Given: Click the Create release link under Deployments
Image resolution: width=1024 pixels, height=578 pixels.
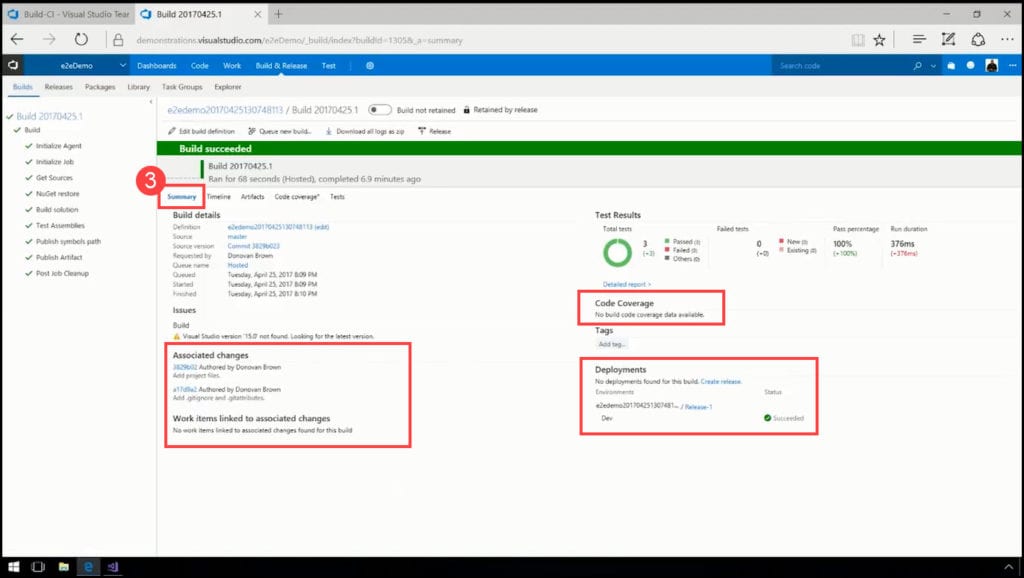Looking at the screenshot, I should click(x=721, y=381).
